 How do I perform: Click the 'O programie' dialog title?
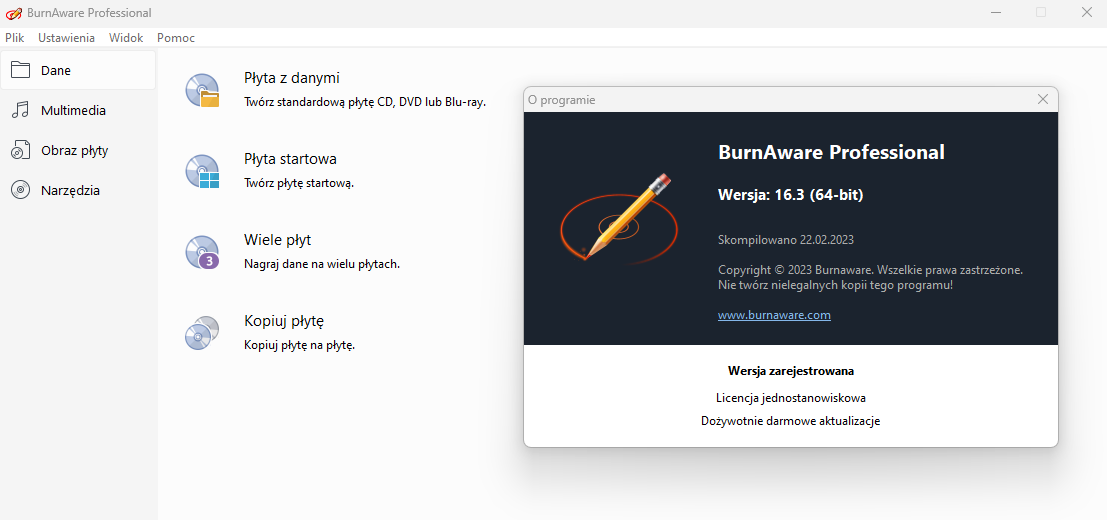[x=562, y=100]
